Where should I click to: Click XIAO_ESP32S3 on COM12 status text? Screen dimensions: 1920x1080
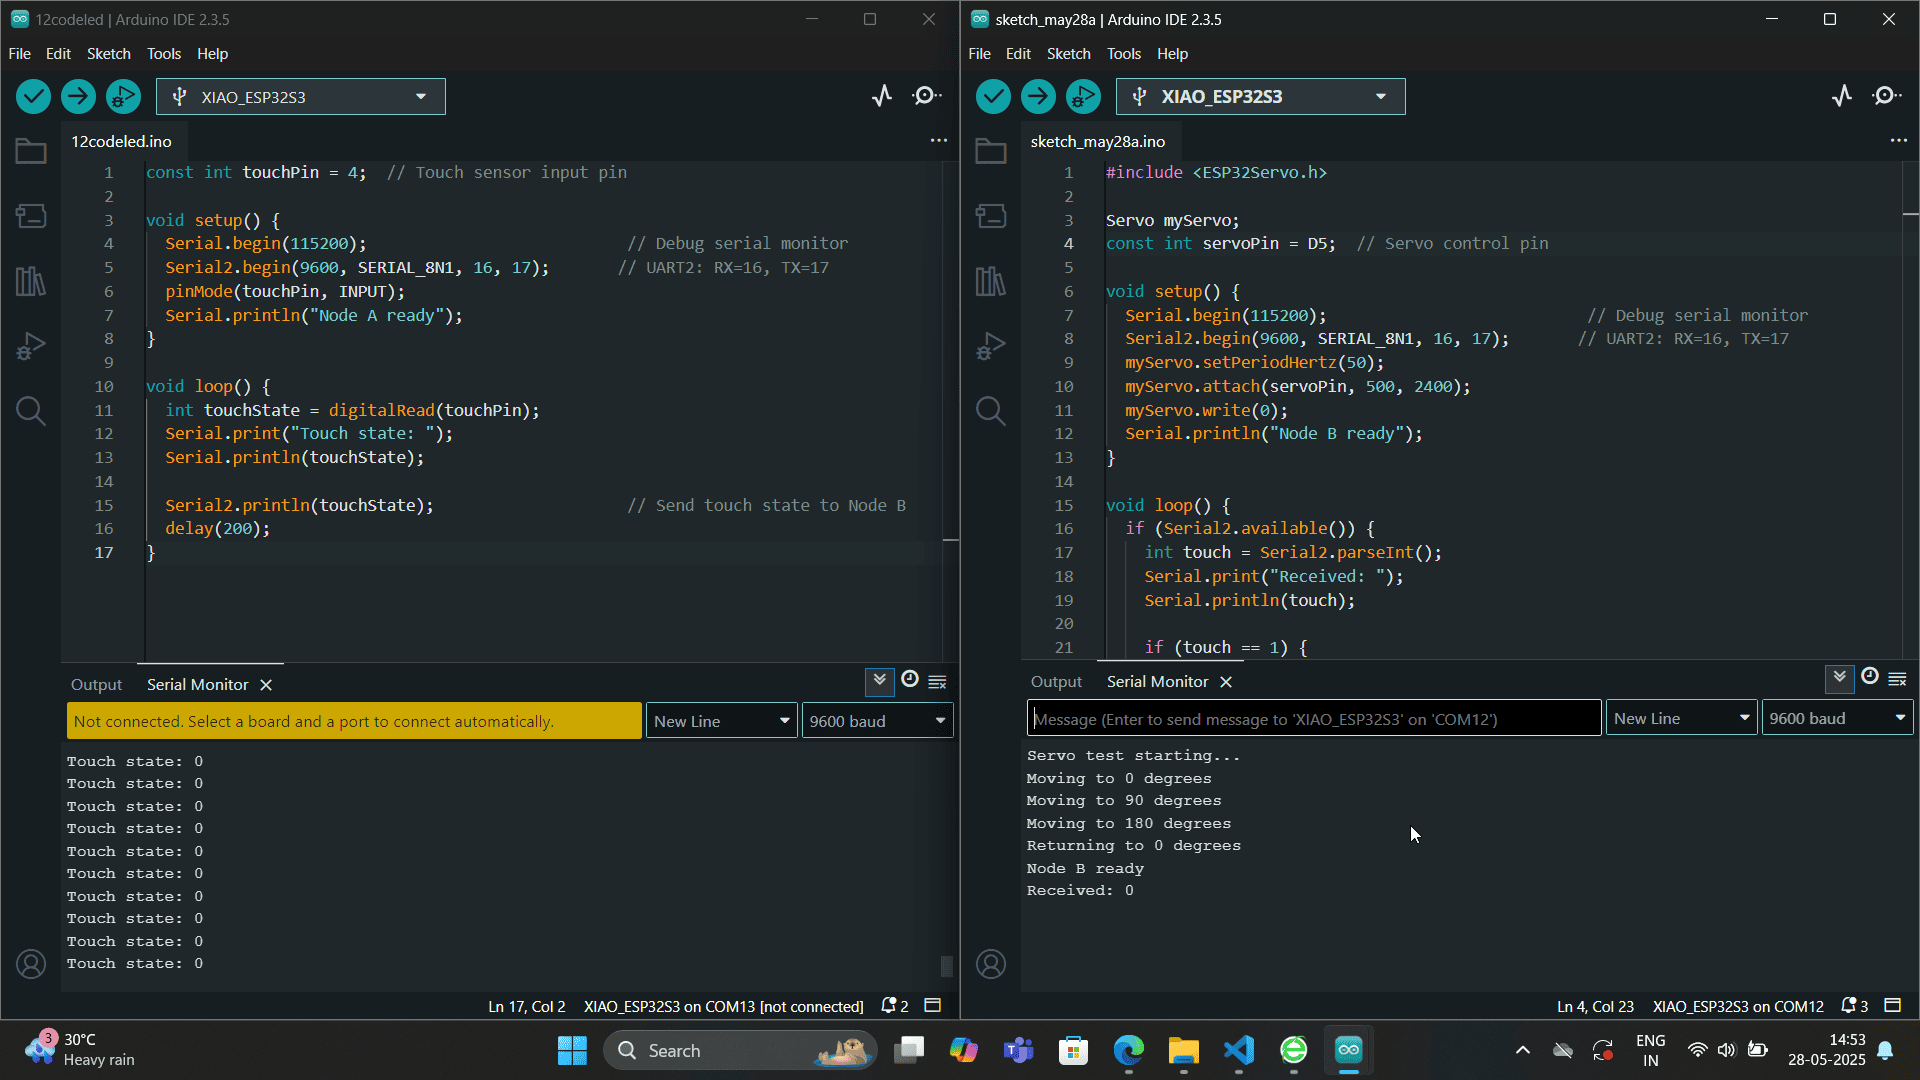[x=1738, y=1007]
